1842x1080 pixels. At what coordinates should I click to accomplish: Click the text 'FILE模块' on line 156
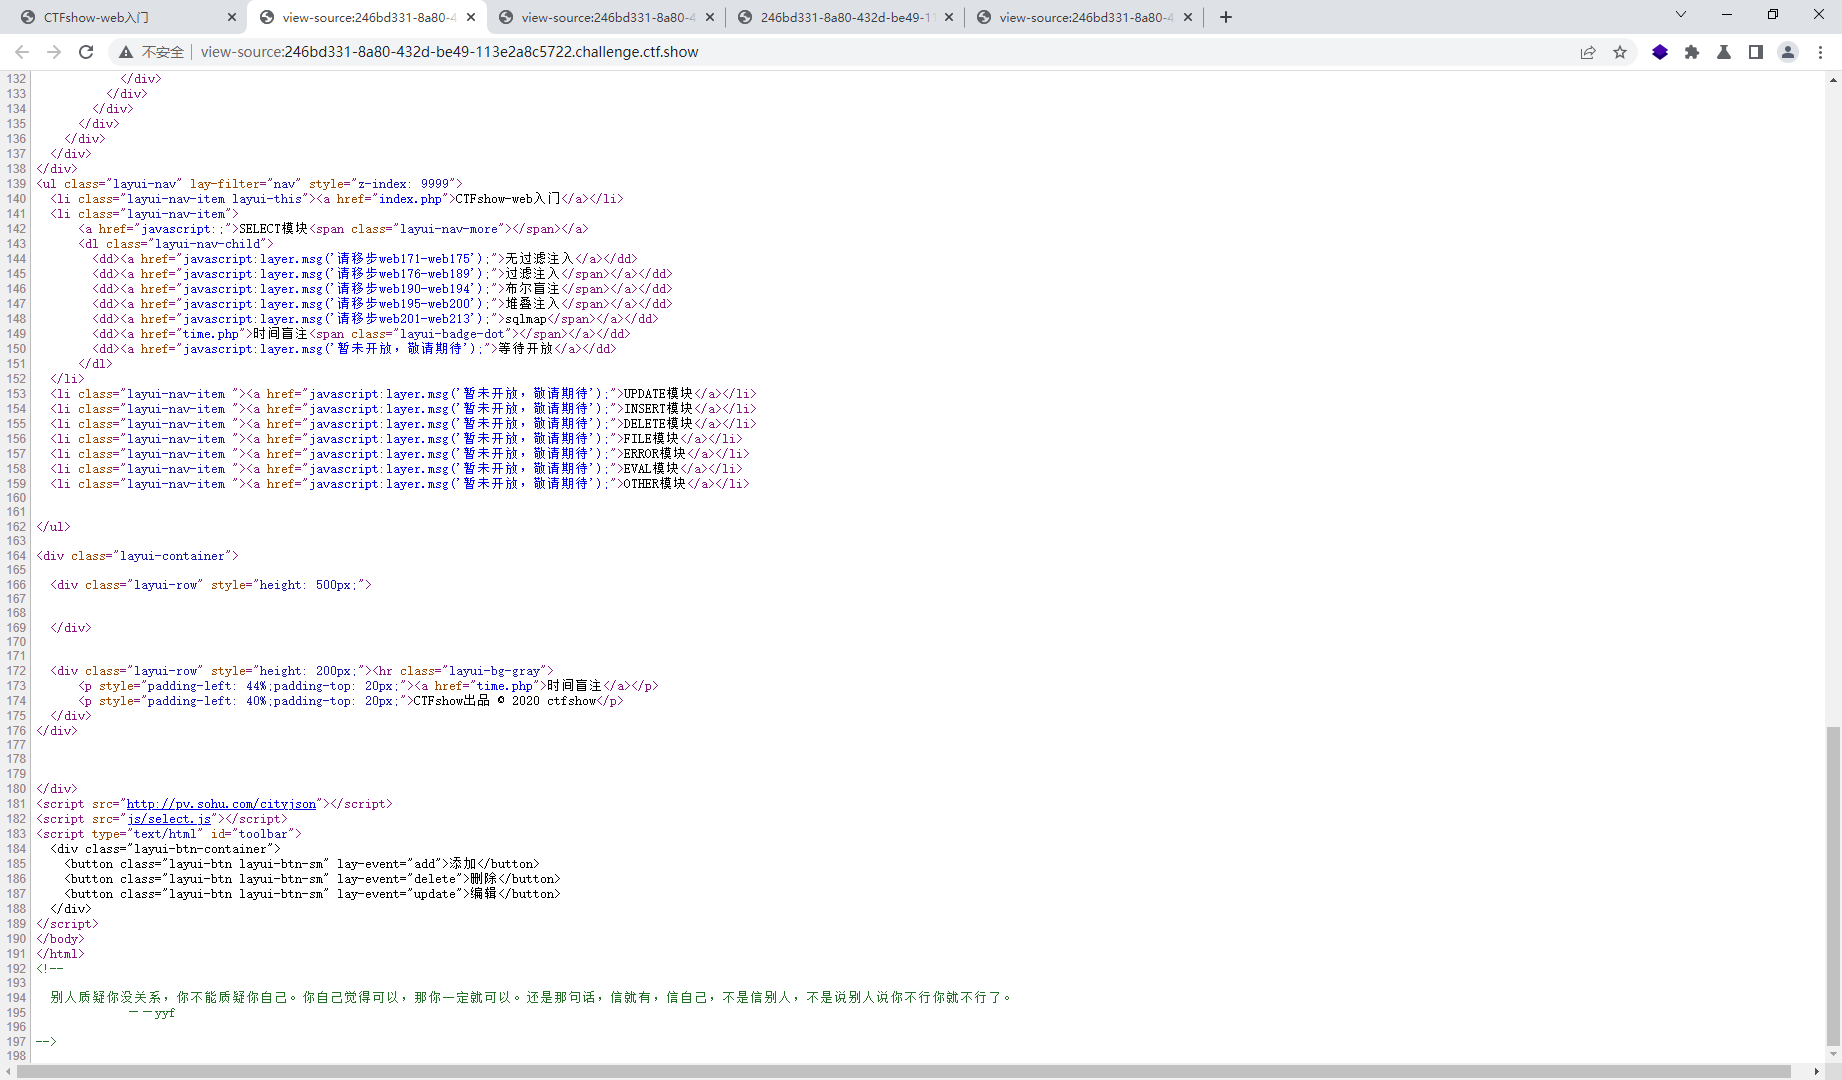651,439
